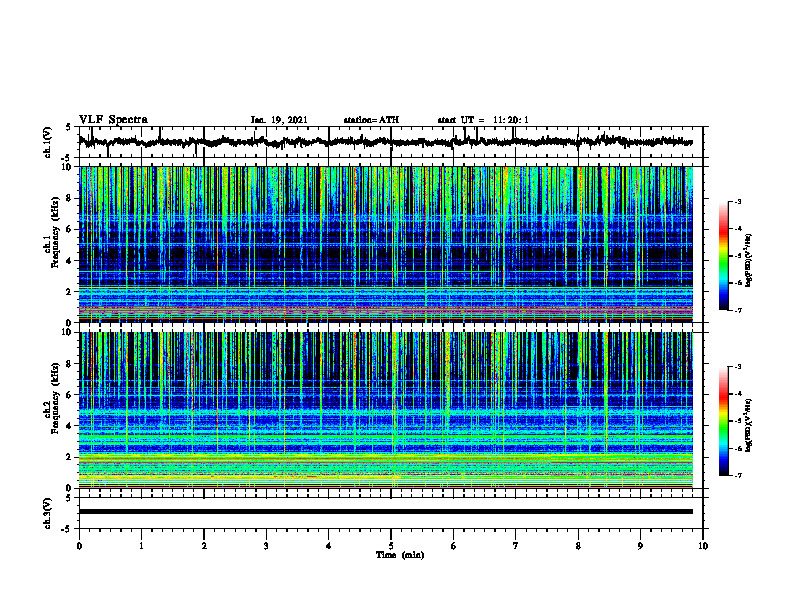Viewport: 792px width, 612px height.
Task: Click the '-3' value on ch.1 color bar
Action: (738, 201)
